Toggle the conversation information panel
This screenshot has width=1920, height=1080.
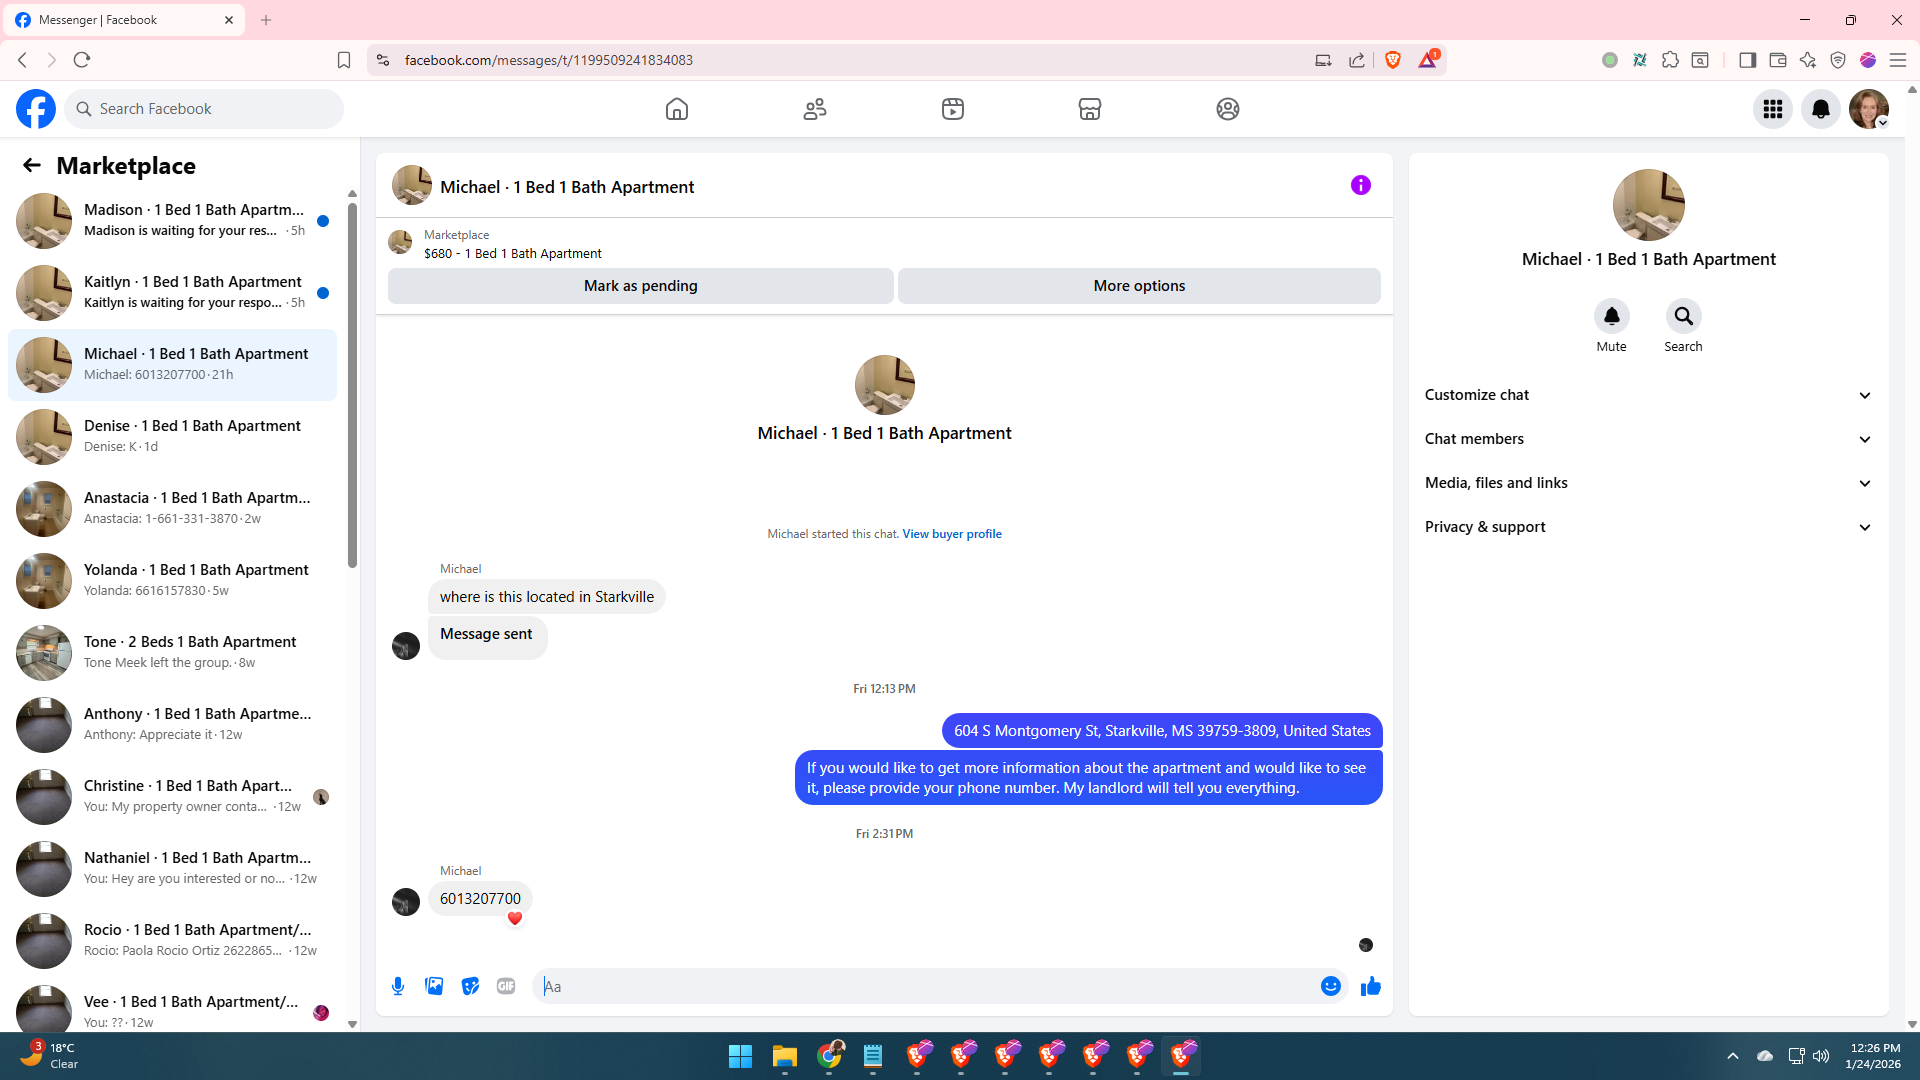tap(1360, 185)
